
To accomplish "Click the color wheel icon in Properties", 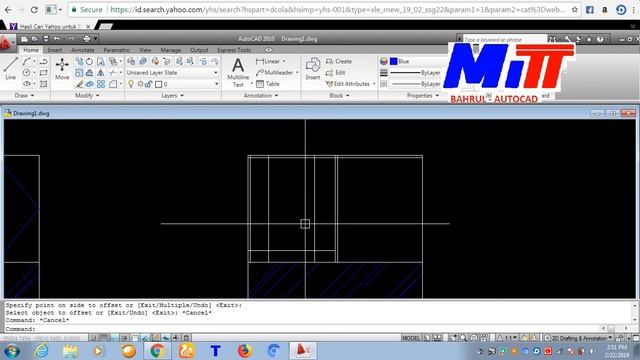I will (384, 61).
